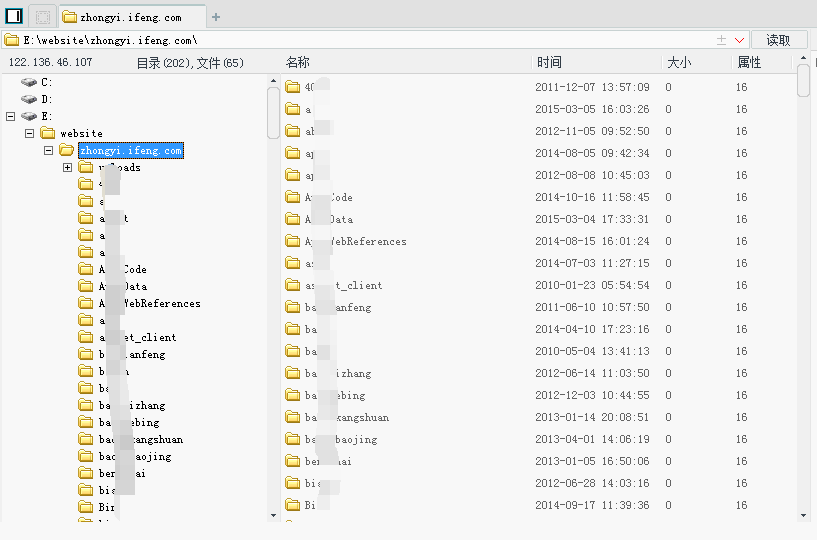Select tree folder ending 'anfeng'
Image resolution: width=817 pixels, height=540 pixels.
coord(132,354)
